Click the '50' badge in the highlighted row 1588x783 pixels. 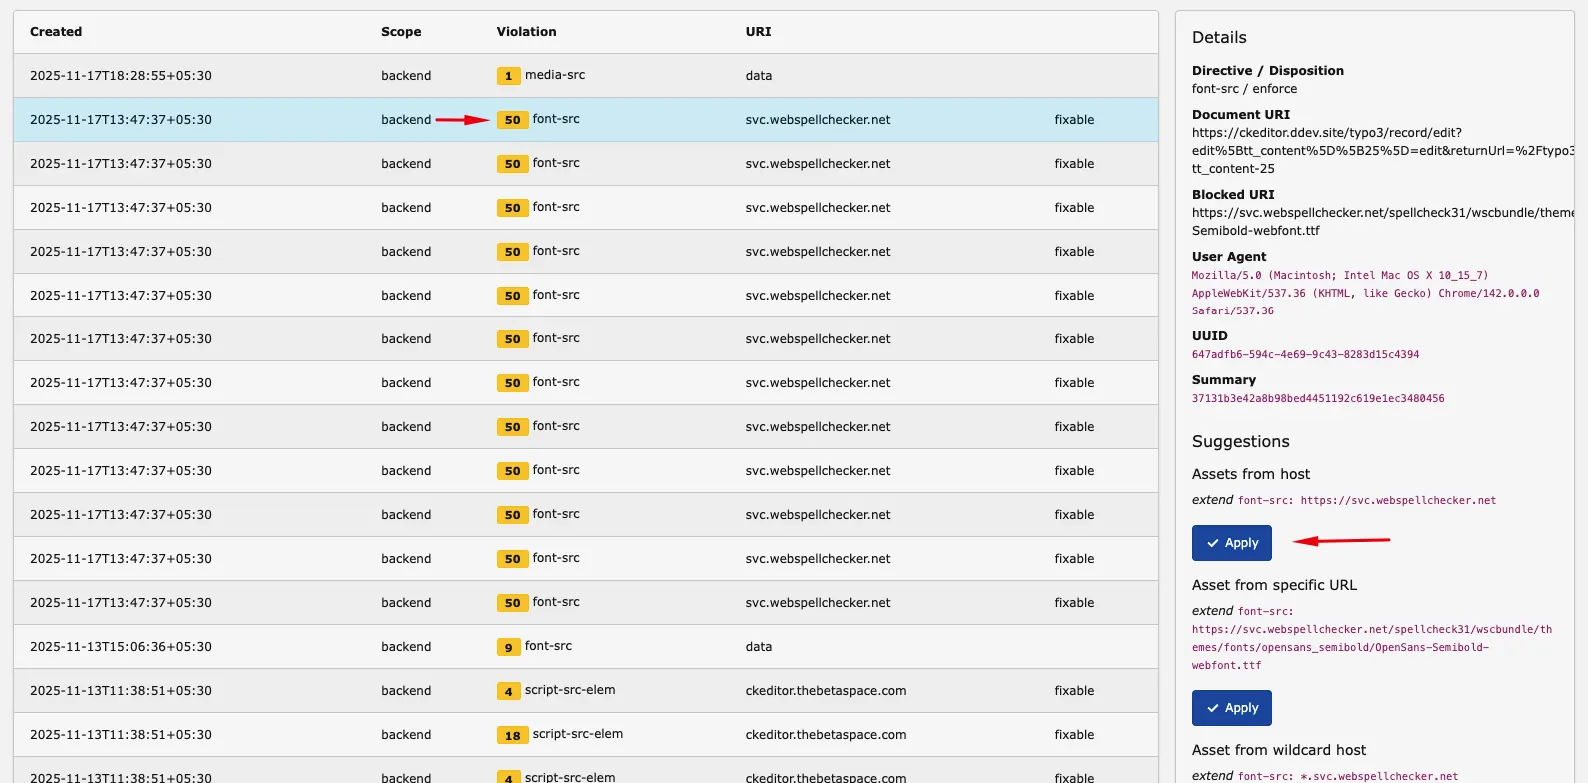point(512,120)
